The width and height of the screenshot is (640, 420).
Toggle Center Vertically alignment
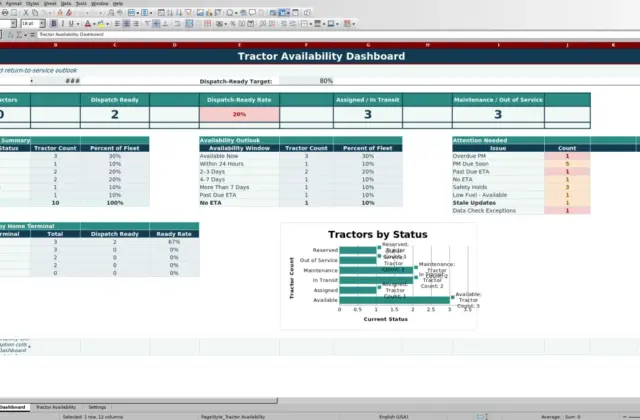(156, 24)
